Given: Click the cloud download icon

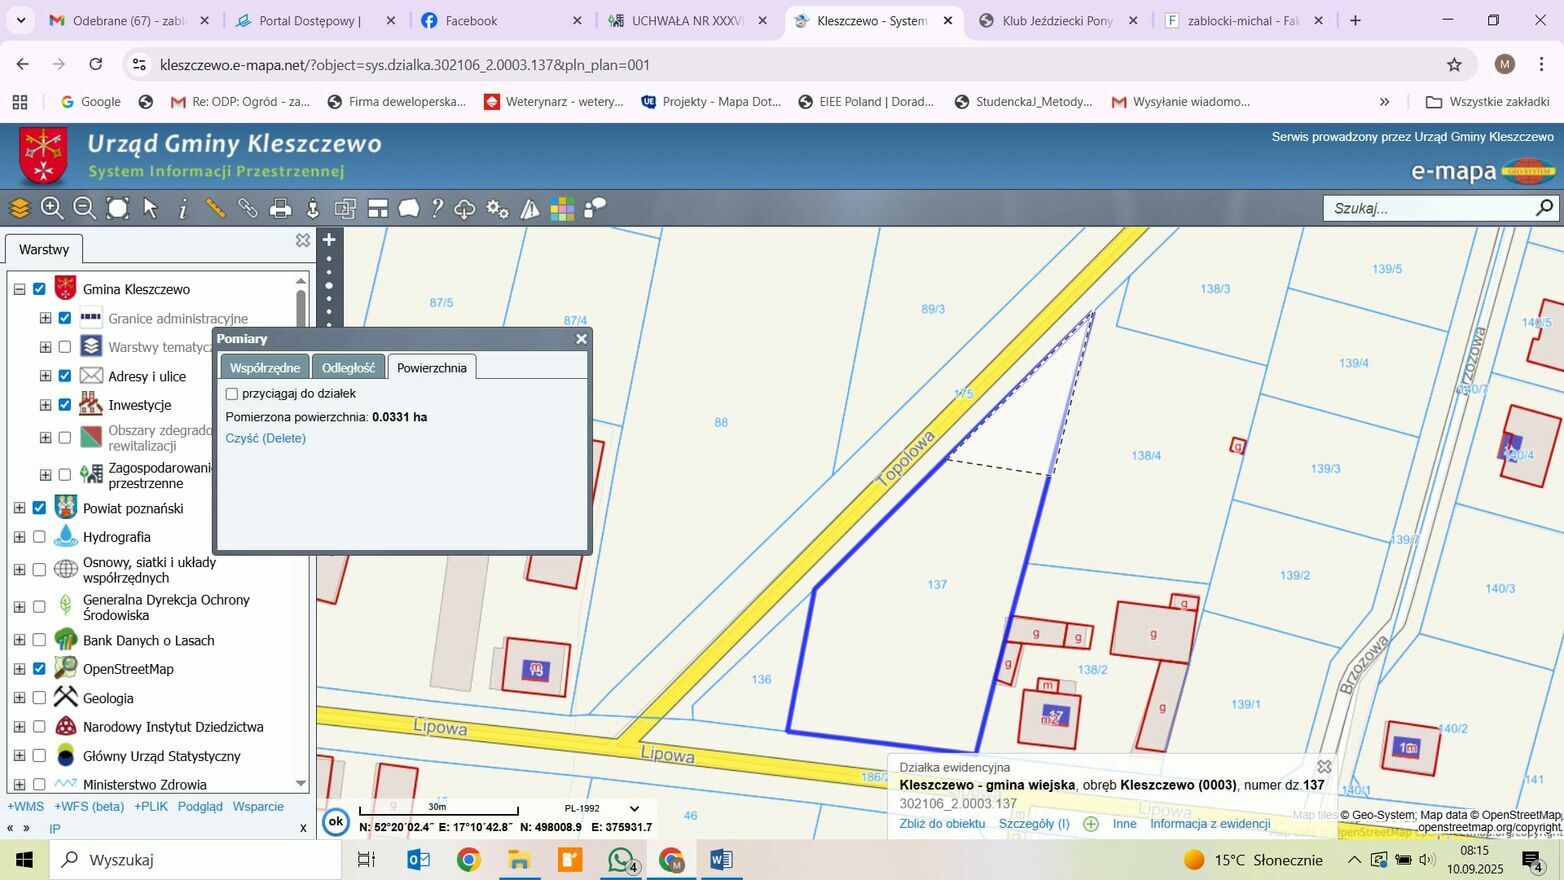Looking at the screenshot, I should [465, 208].
